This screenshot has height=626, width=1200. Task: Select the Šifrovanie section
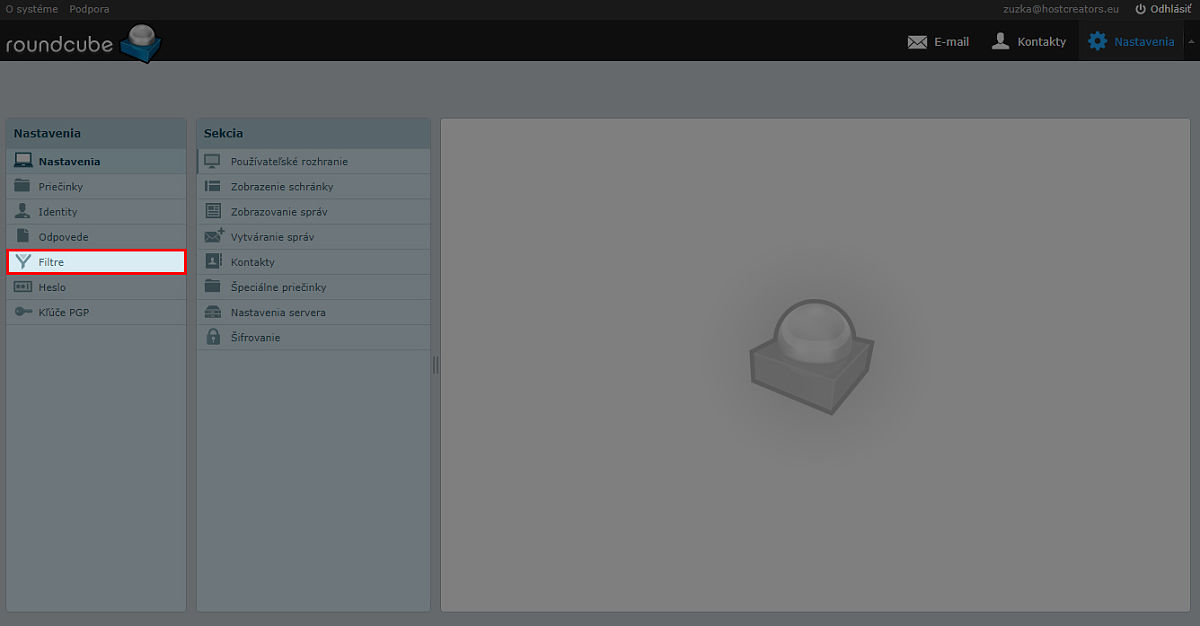click(x=314, y=337)
